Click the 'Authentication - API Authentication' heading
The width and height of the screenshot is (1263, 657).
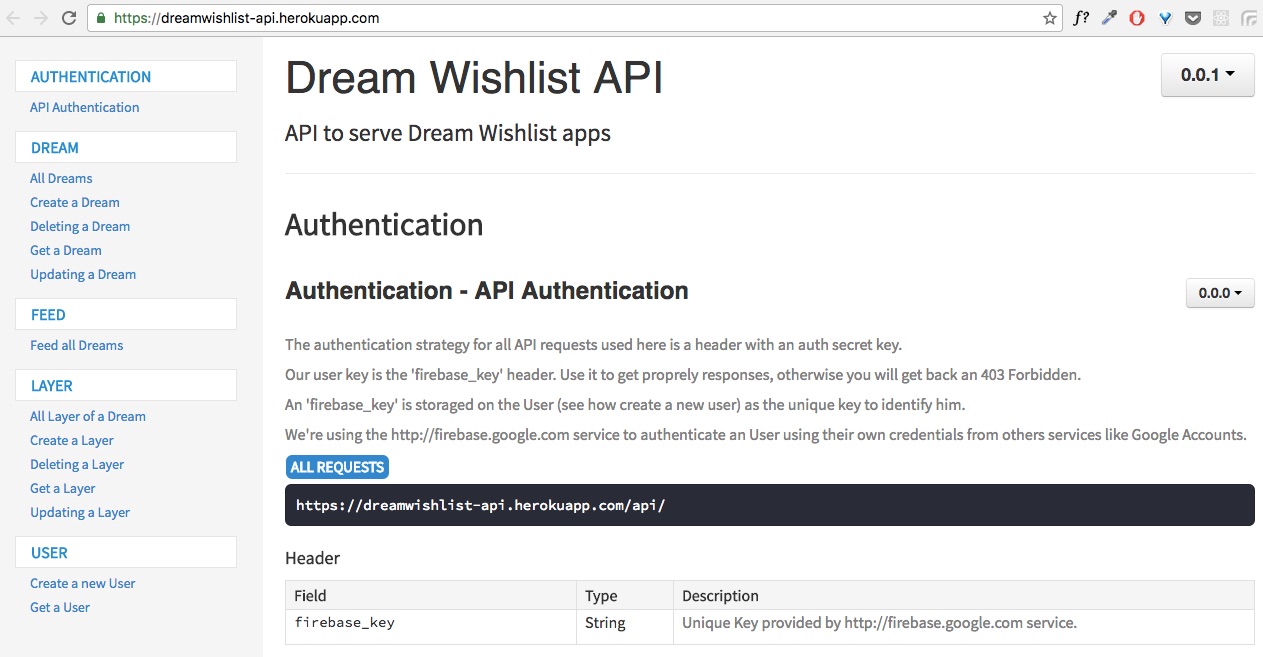tap(487, 291)
